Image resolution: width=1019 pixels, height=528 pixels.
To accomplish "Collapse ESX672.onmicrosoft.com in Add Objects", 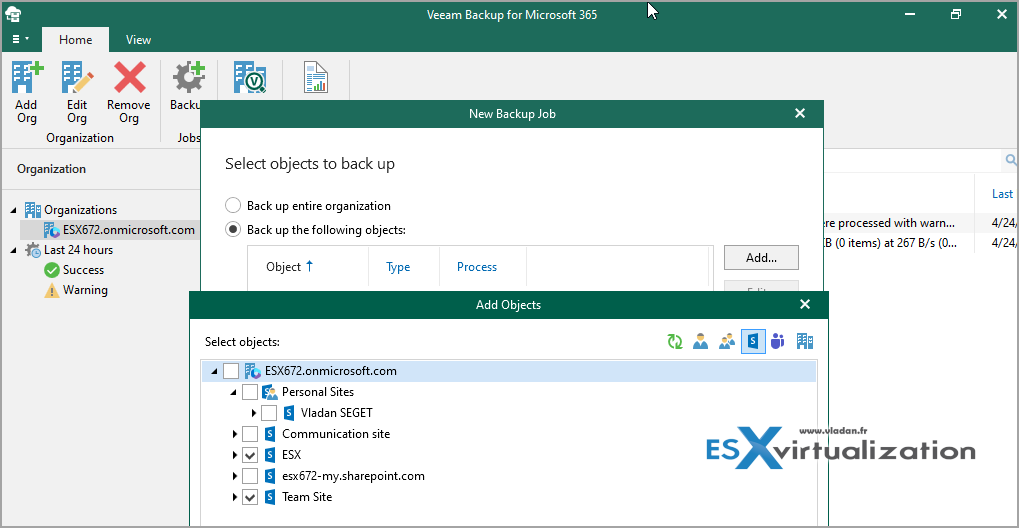I will pyautogui.click(x=214, y=371).
